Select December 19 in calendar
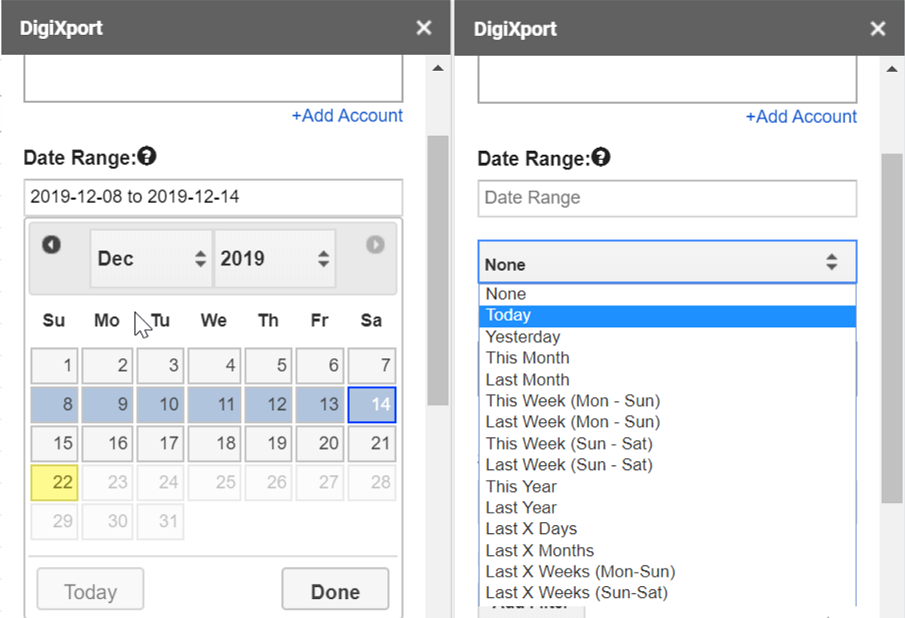Screen dimensions: 905x618 268,444
